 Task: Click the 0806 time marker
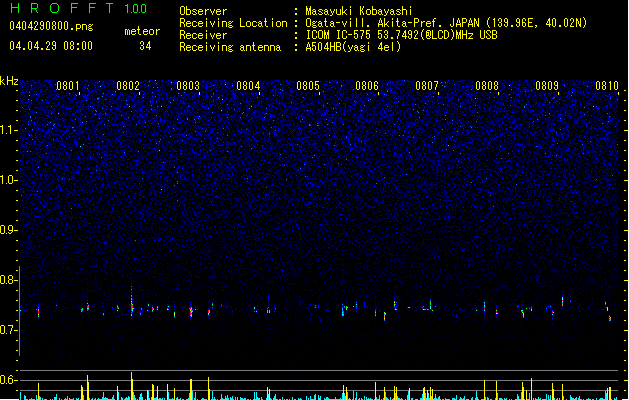click(x=367, y=86)
